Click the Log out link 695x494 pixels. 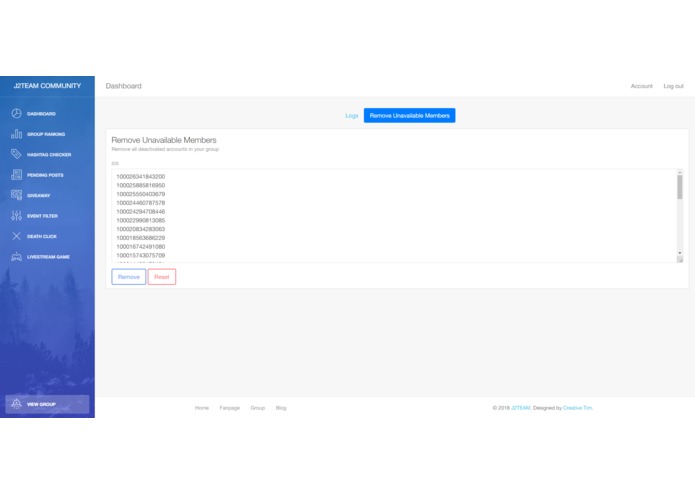click(673, 86)
